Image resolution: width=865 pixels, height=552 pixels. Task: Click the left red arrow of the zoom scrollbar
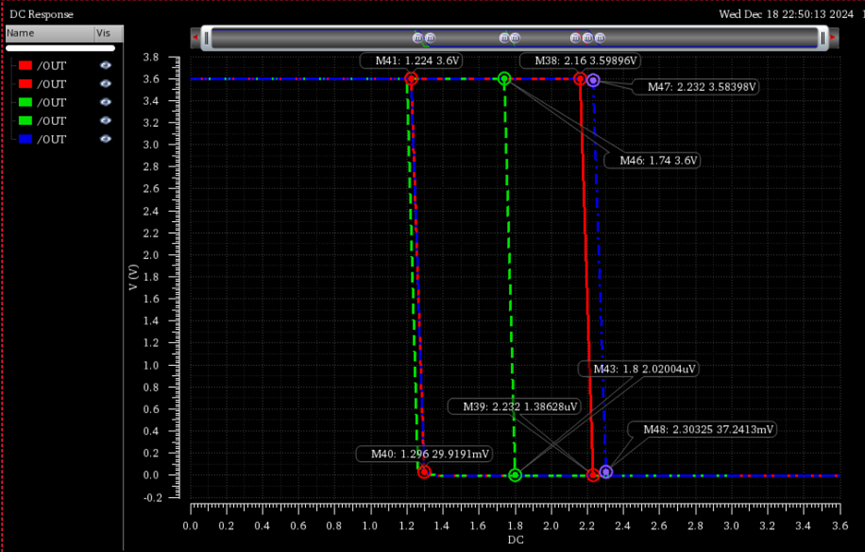195,37
